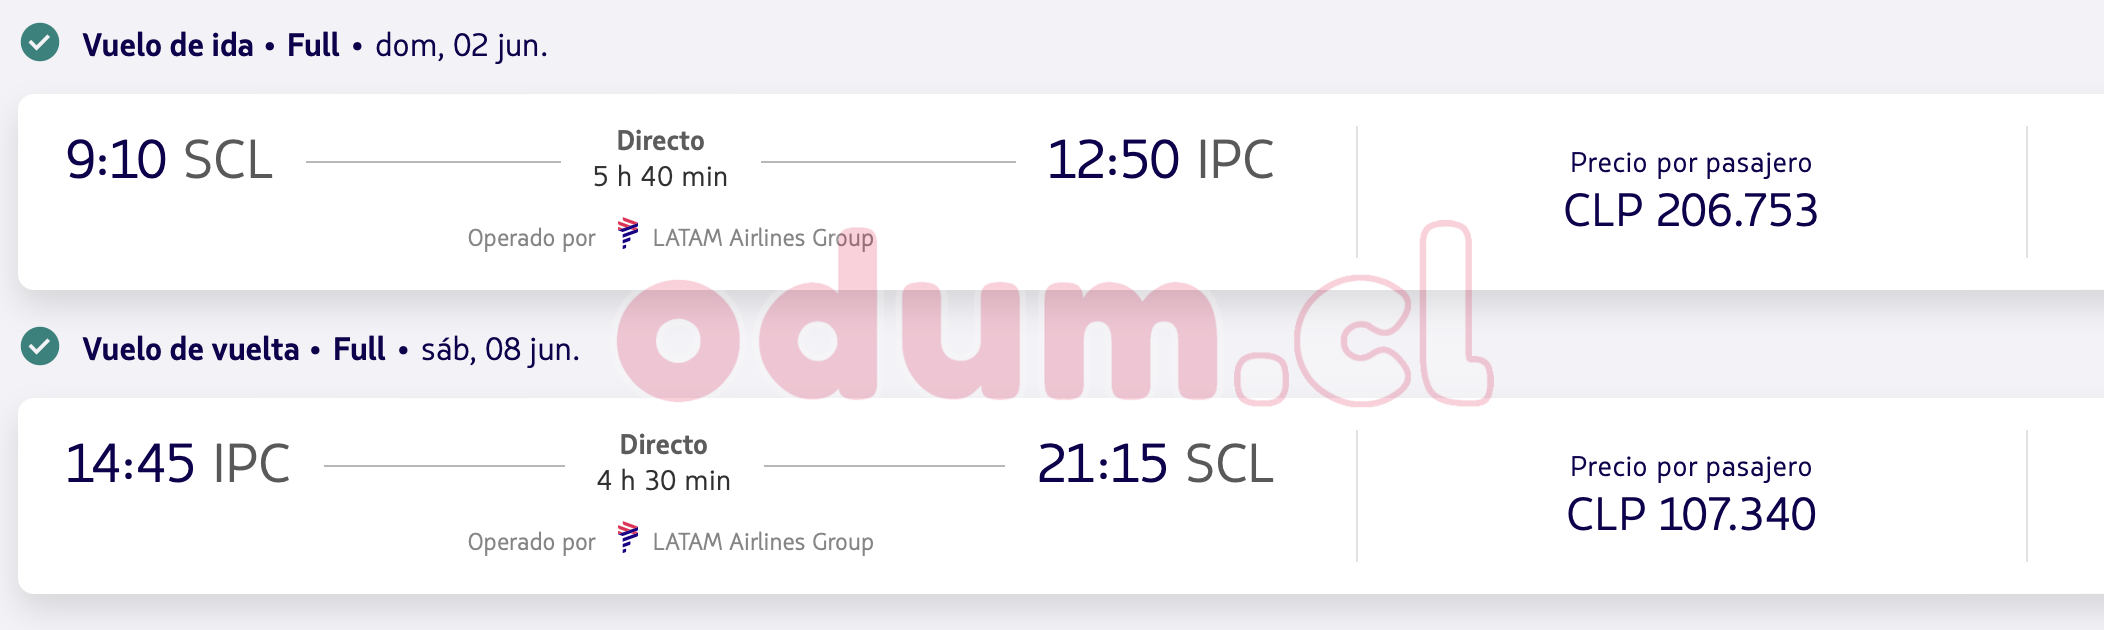Click the LATAM logo in the return flight card
This screenshot has width=2104, height=630.
coord(627,538)
